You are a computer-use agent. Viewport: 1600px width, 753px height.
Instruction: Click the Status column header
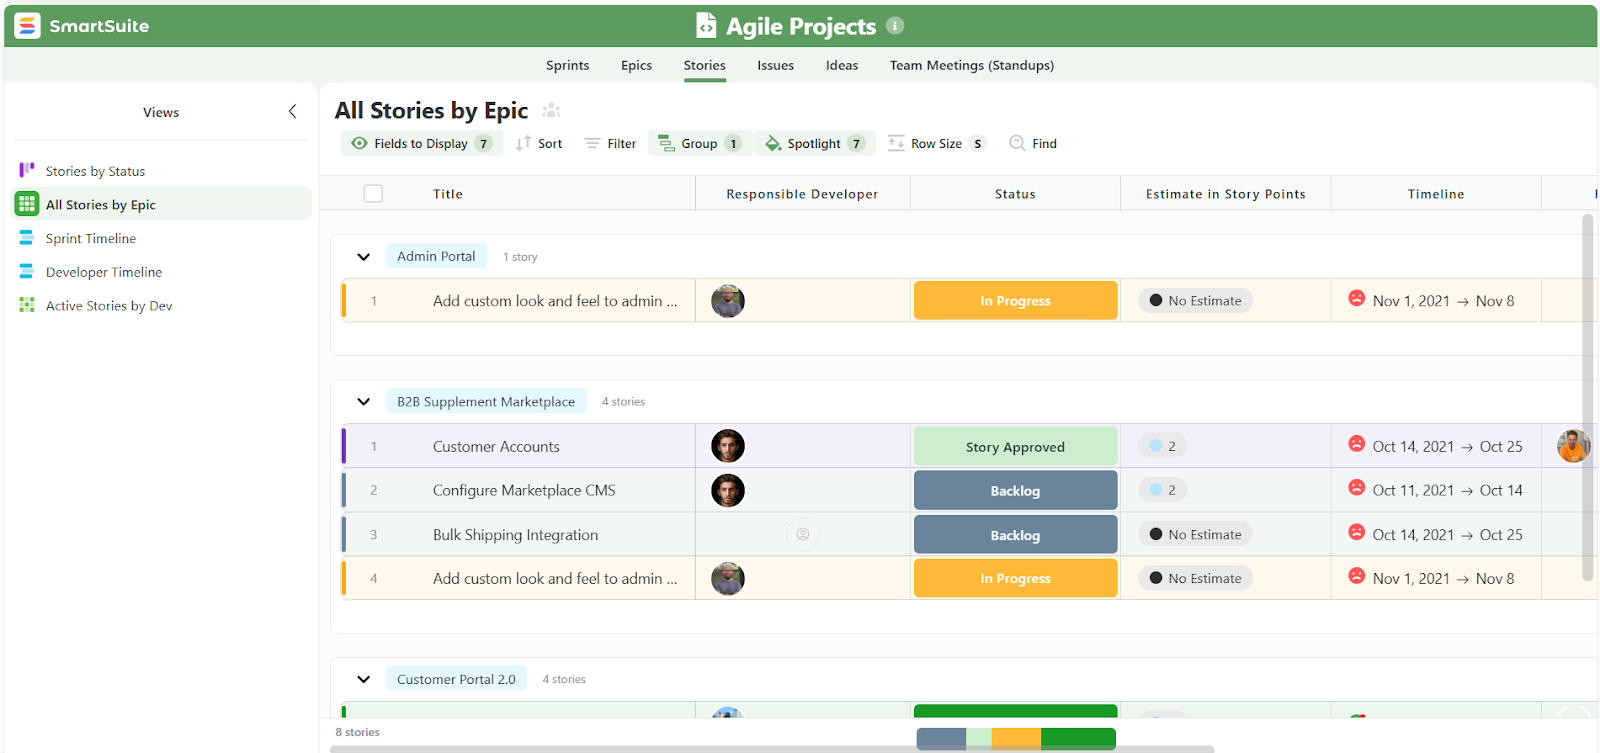1015,194
